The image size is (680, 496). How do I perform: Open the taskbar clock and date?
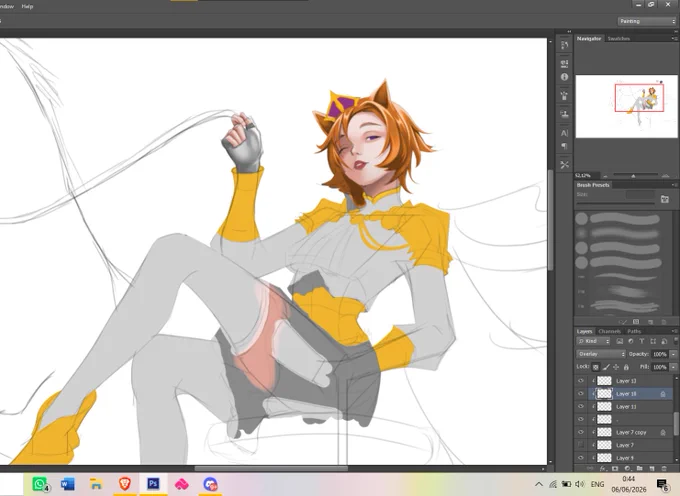point(628,484)
